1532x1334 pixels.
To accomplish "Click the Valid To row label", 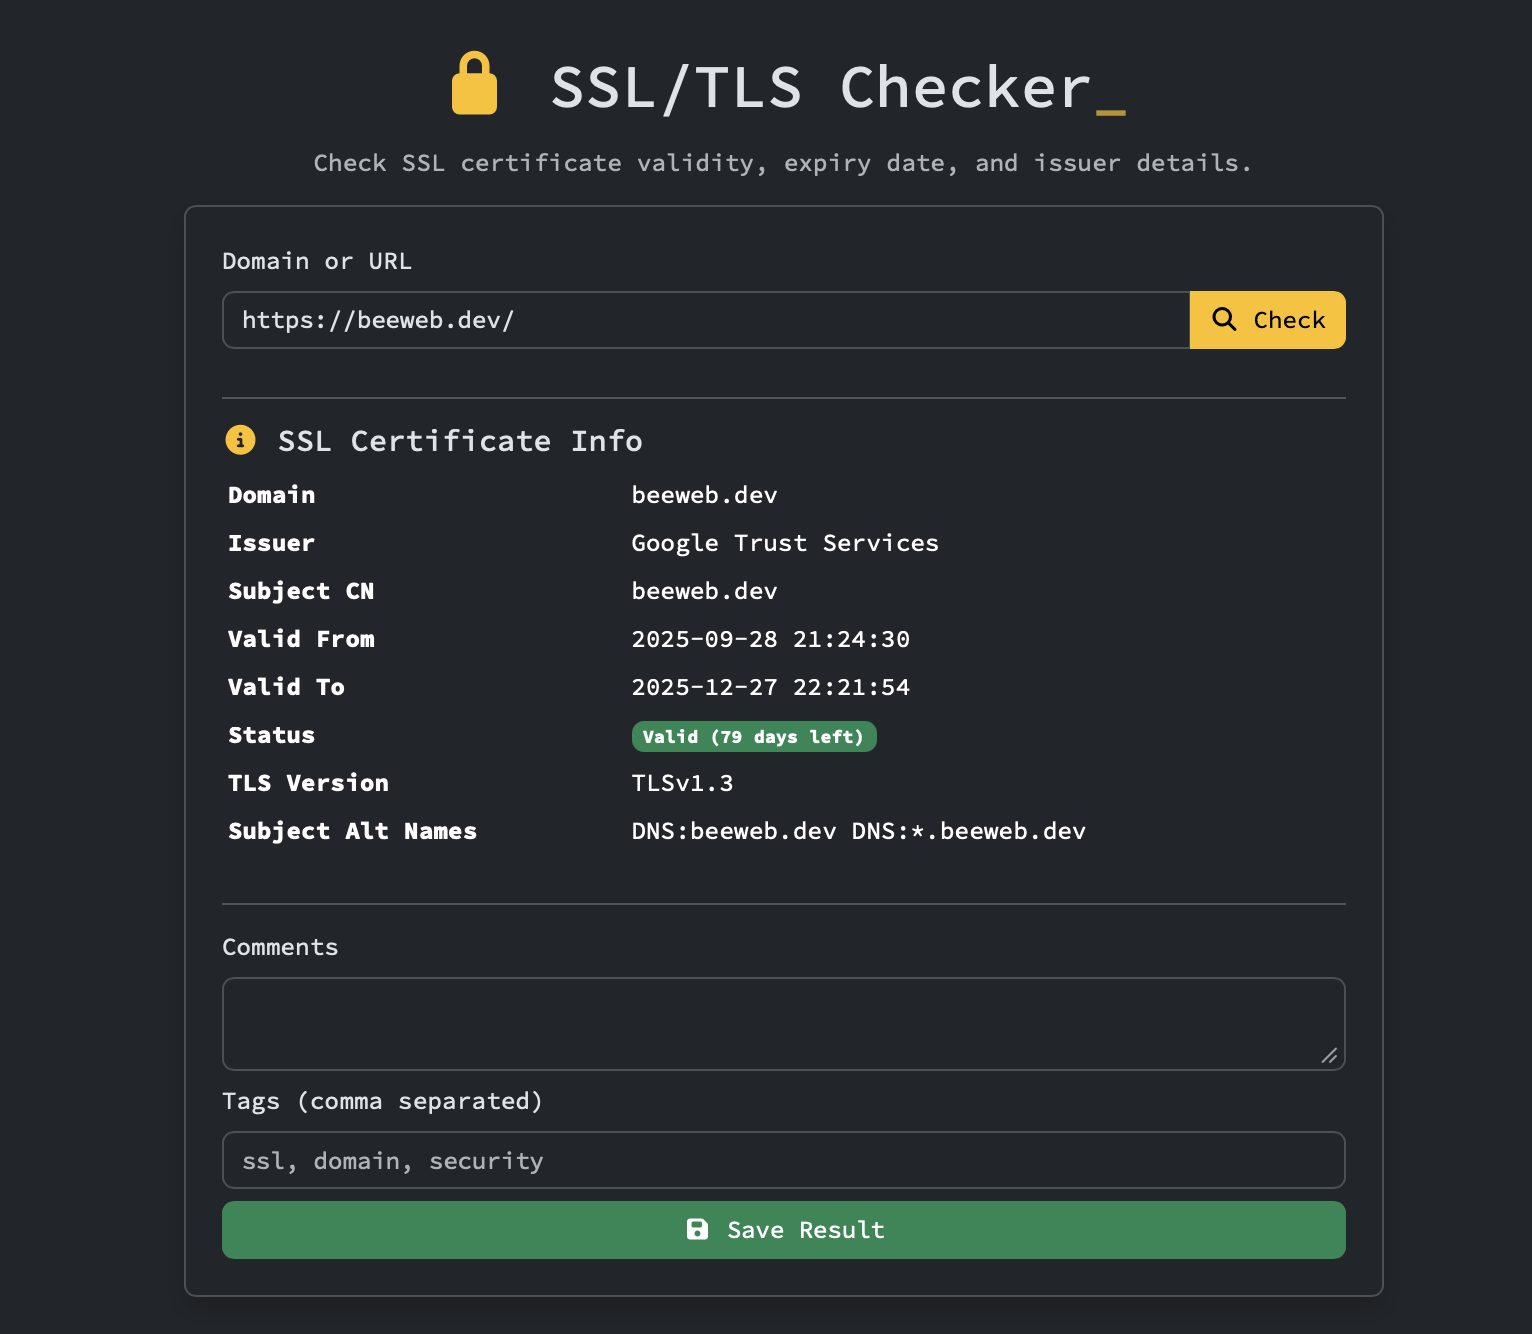I will 286,687.
